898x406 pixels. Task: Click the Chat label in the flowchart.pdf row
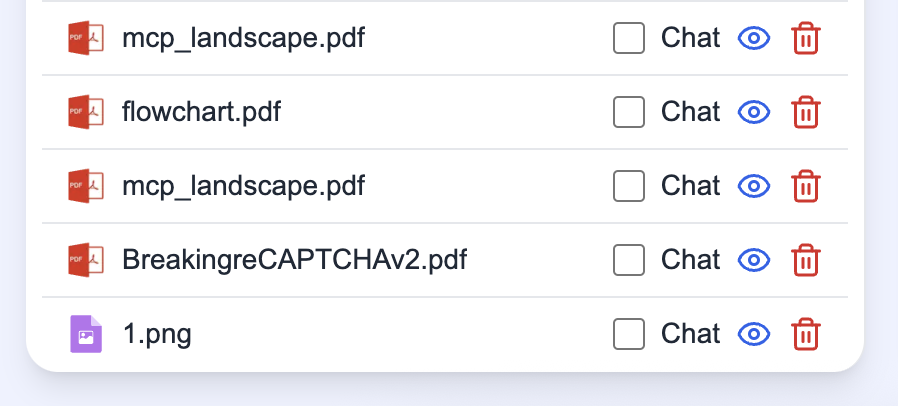click(x=690, y=112)
